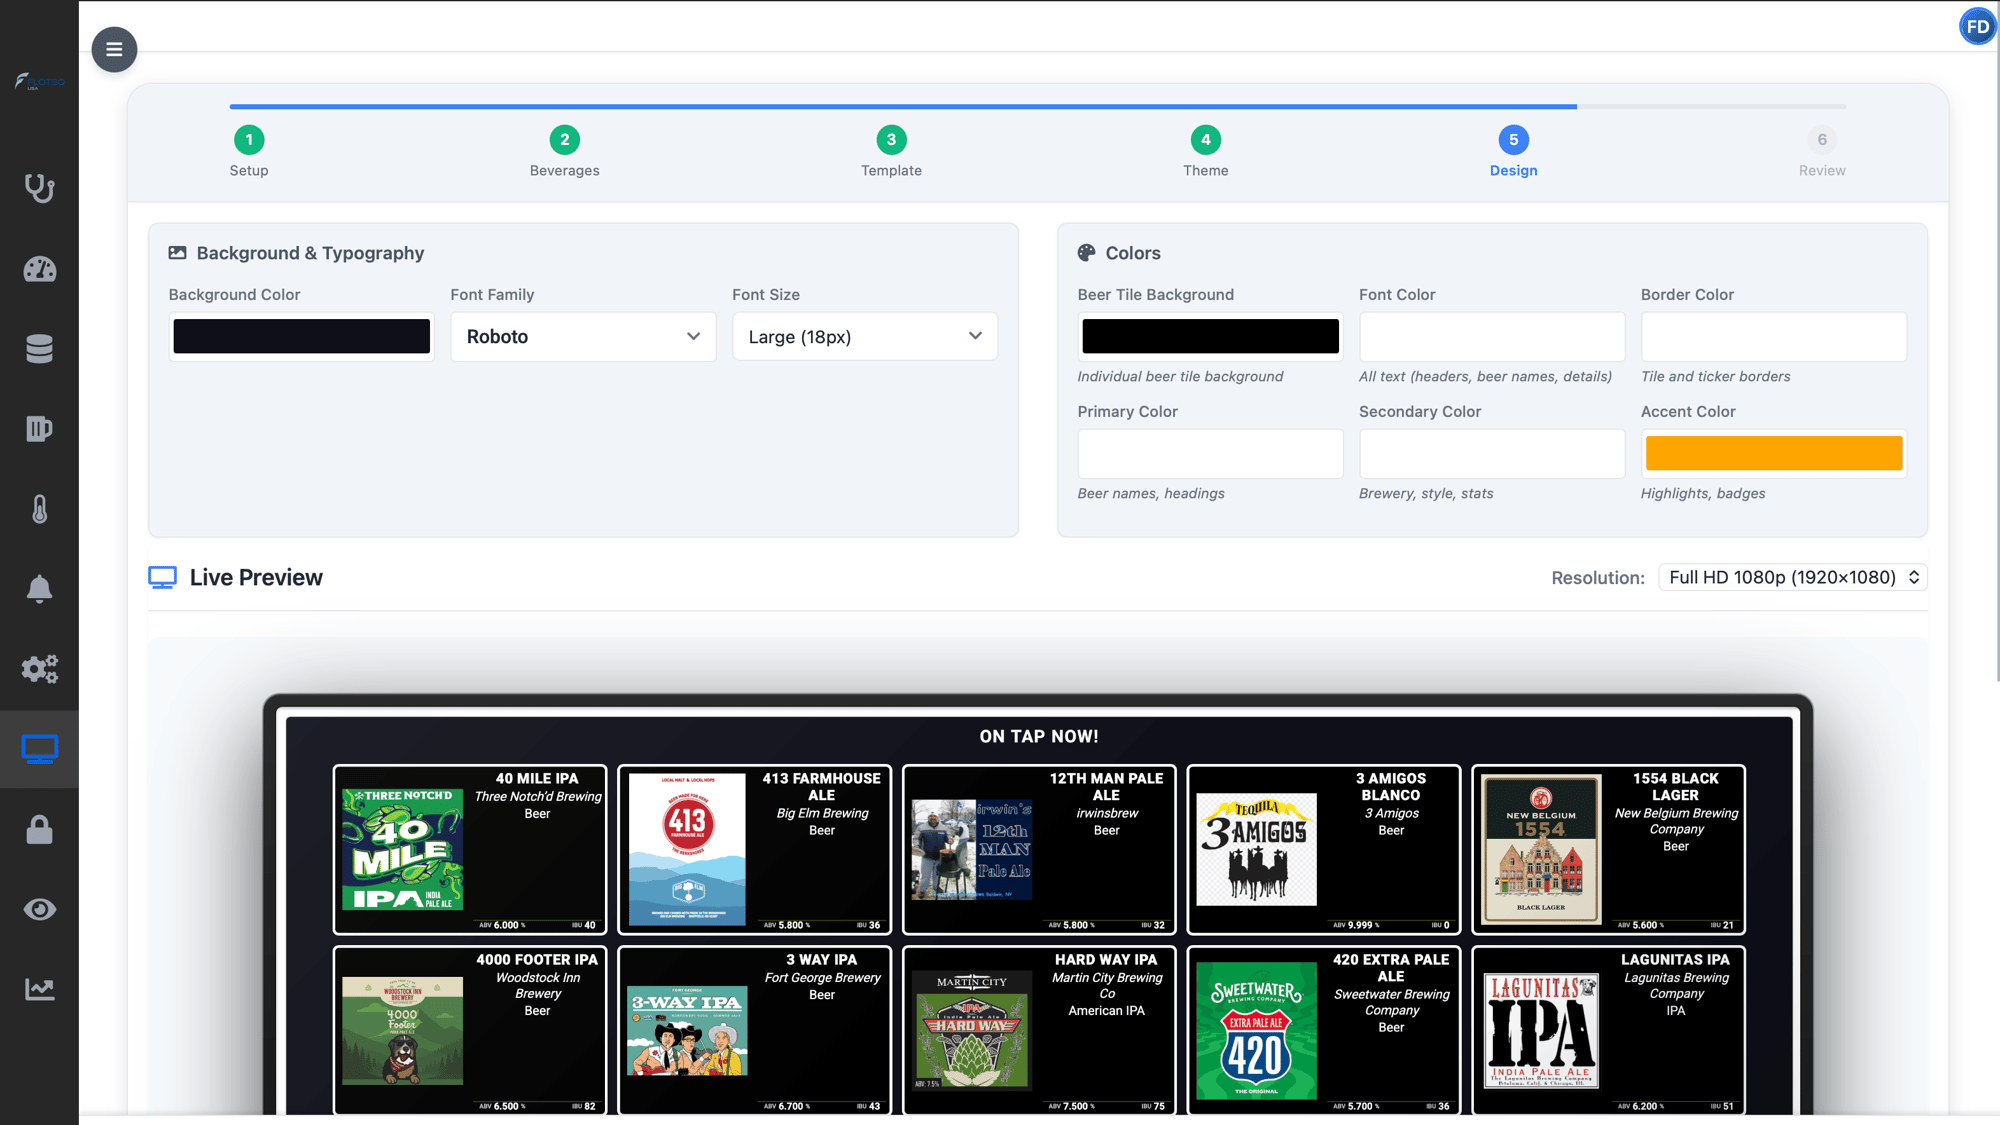This screenshot has height=1125, width=2000.
Task: Select the database stack sidebar icon
Action: pos(39,349)
